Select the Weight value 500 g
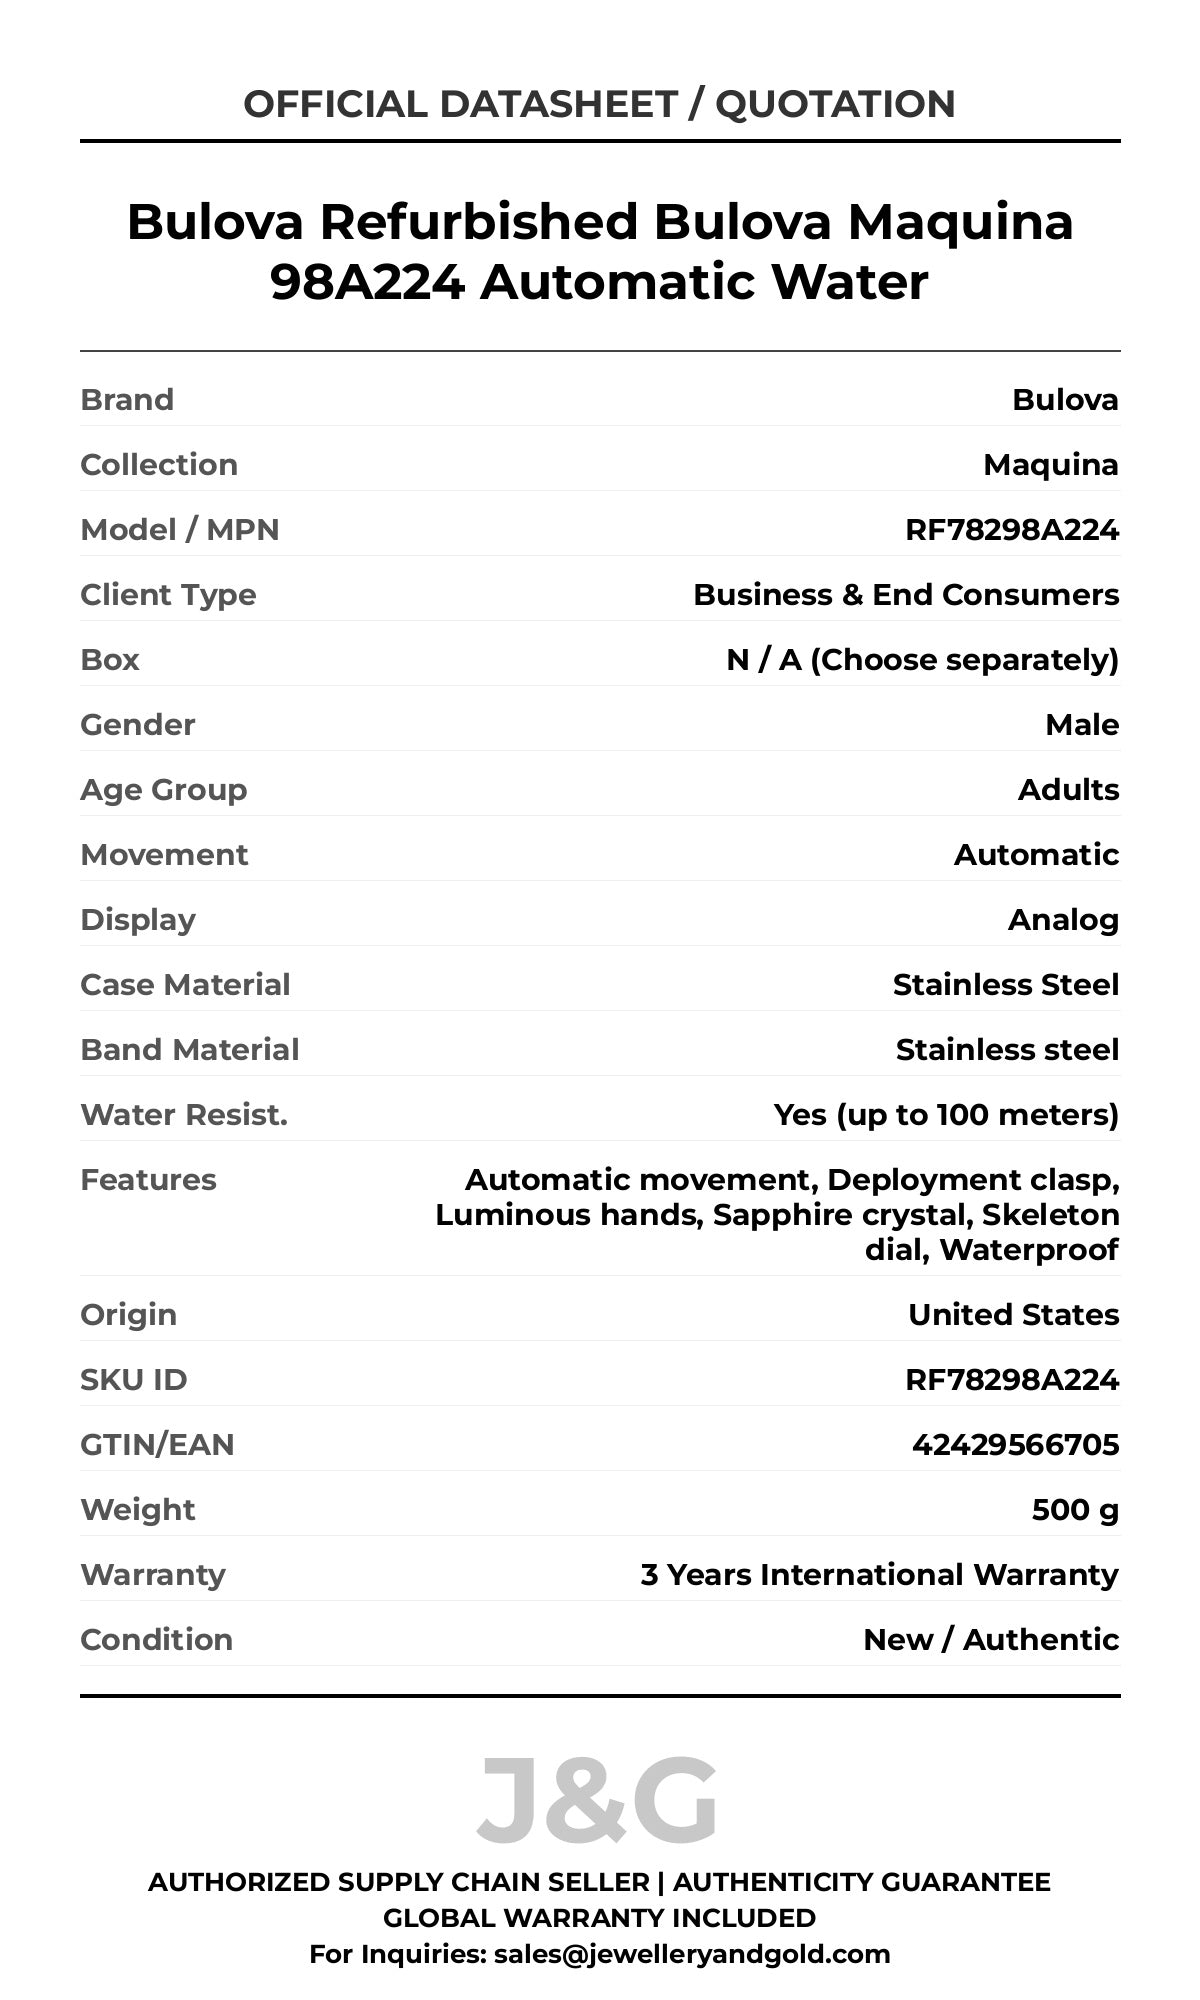1200x2000 pixels. coord(1075,1509)
